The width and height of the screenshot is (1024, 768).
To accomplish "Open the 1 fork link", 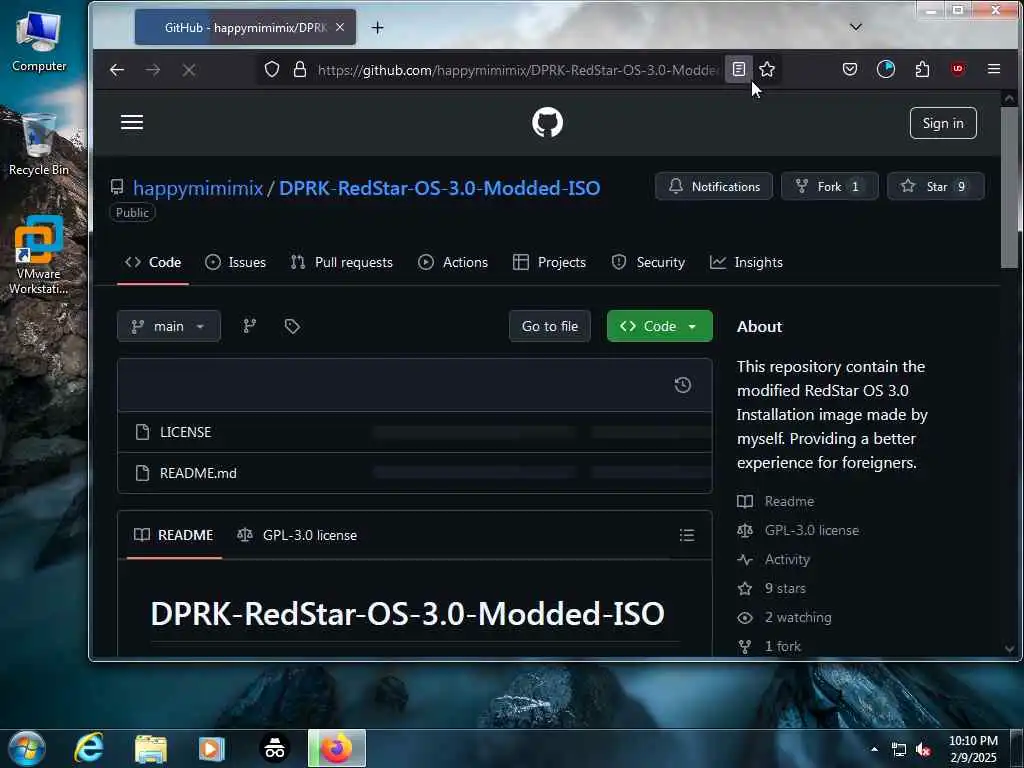I will [x=782, y=647].
